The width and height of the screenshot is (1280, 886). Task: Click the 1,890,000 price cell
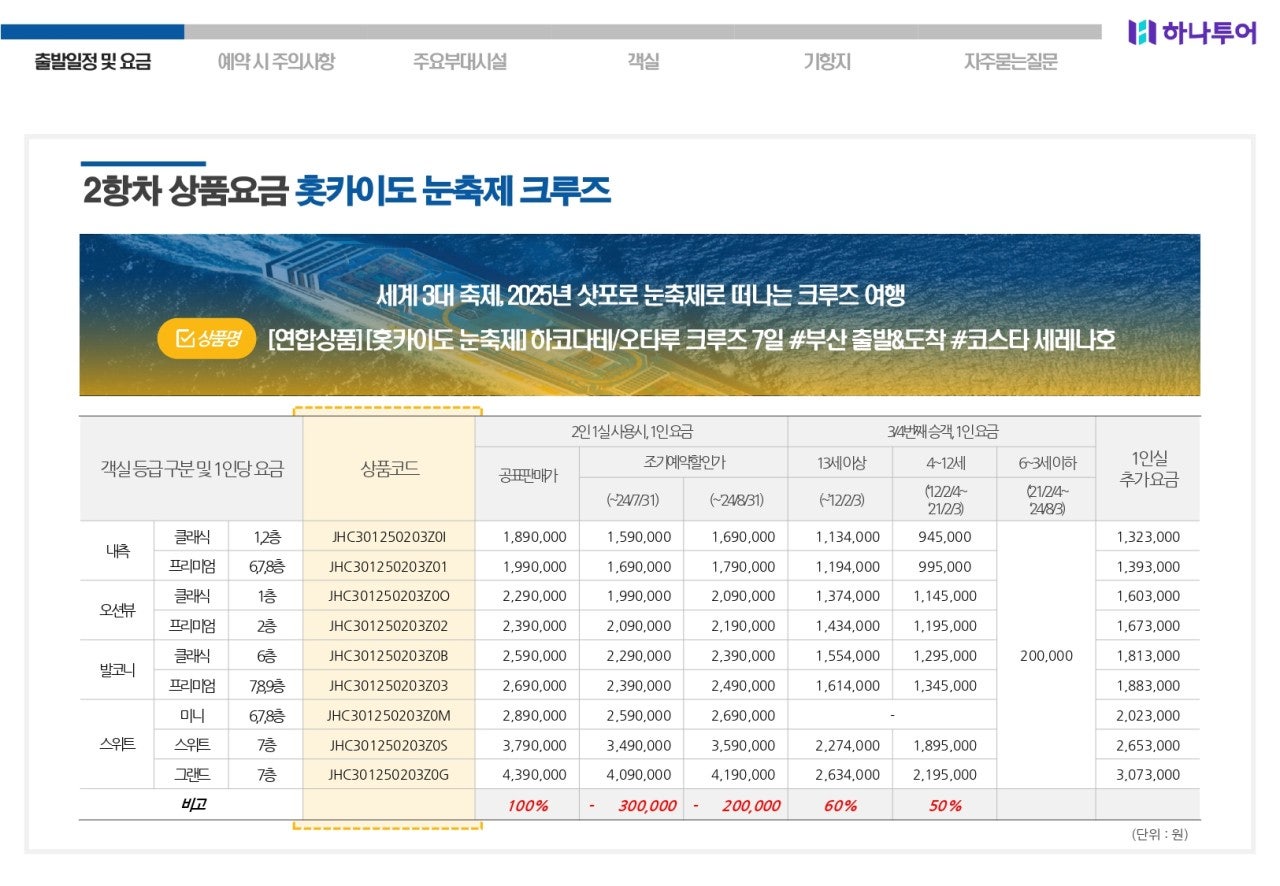534,537
